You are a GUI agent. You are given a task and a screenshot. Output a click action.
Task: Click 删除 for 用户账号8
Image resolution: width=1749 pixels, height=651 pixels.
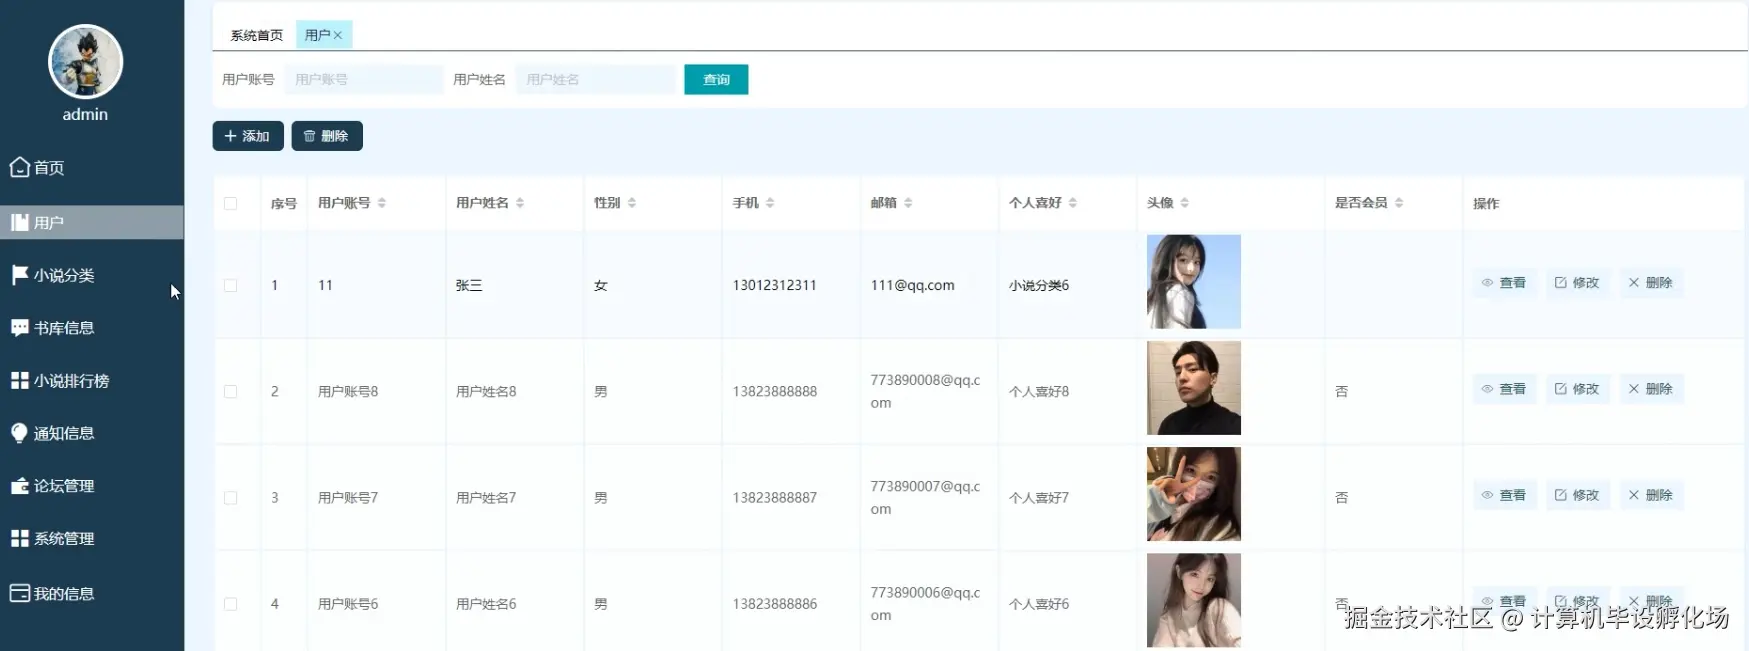(x=1650, y=389)
